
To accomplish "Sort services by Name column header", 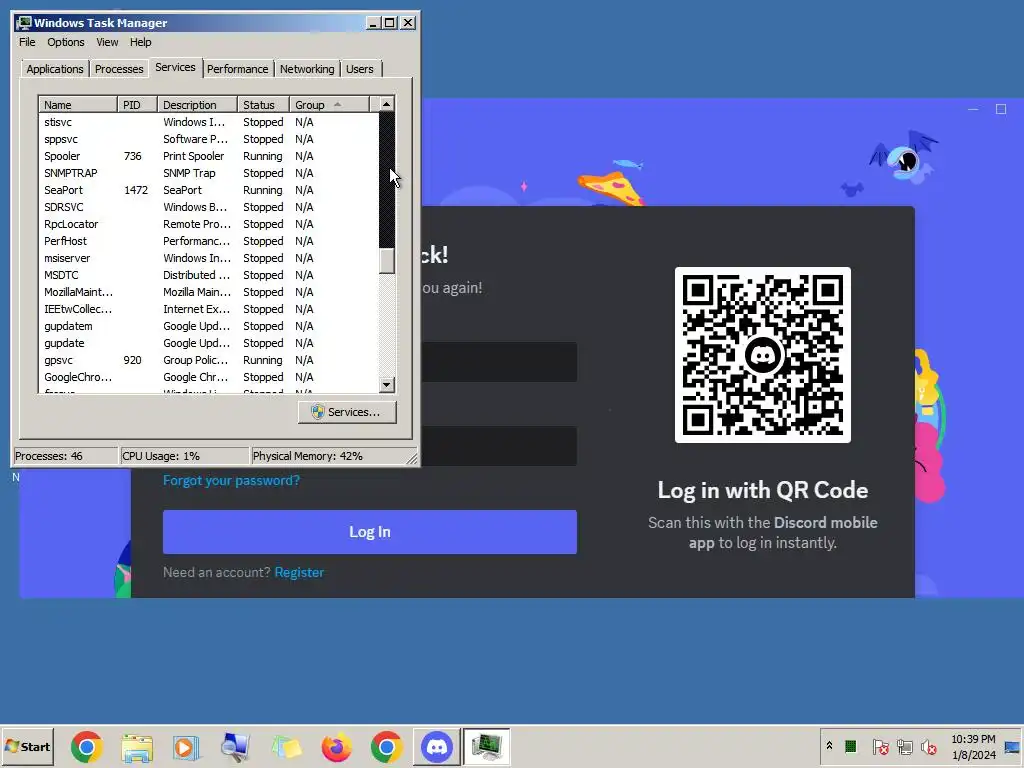I will (78, 104).
